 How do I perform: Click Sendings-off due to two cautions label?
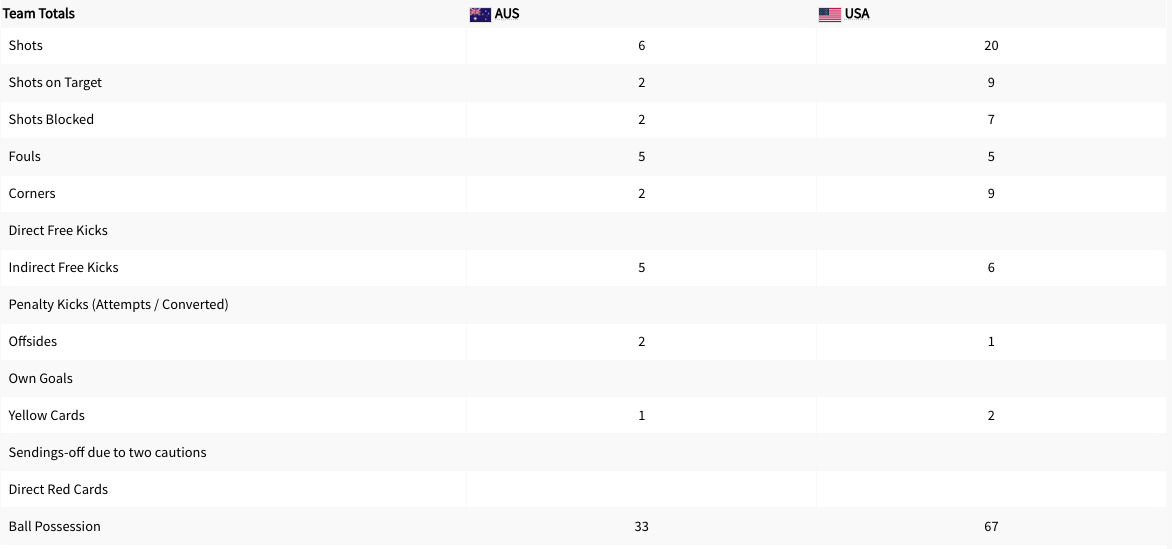pyautogui.click(x=107, y=453)
